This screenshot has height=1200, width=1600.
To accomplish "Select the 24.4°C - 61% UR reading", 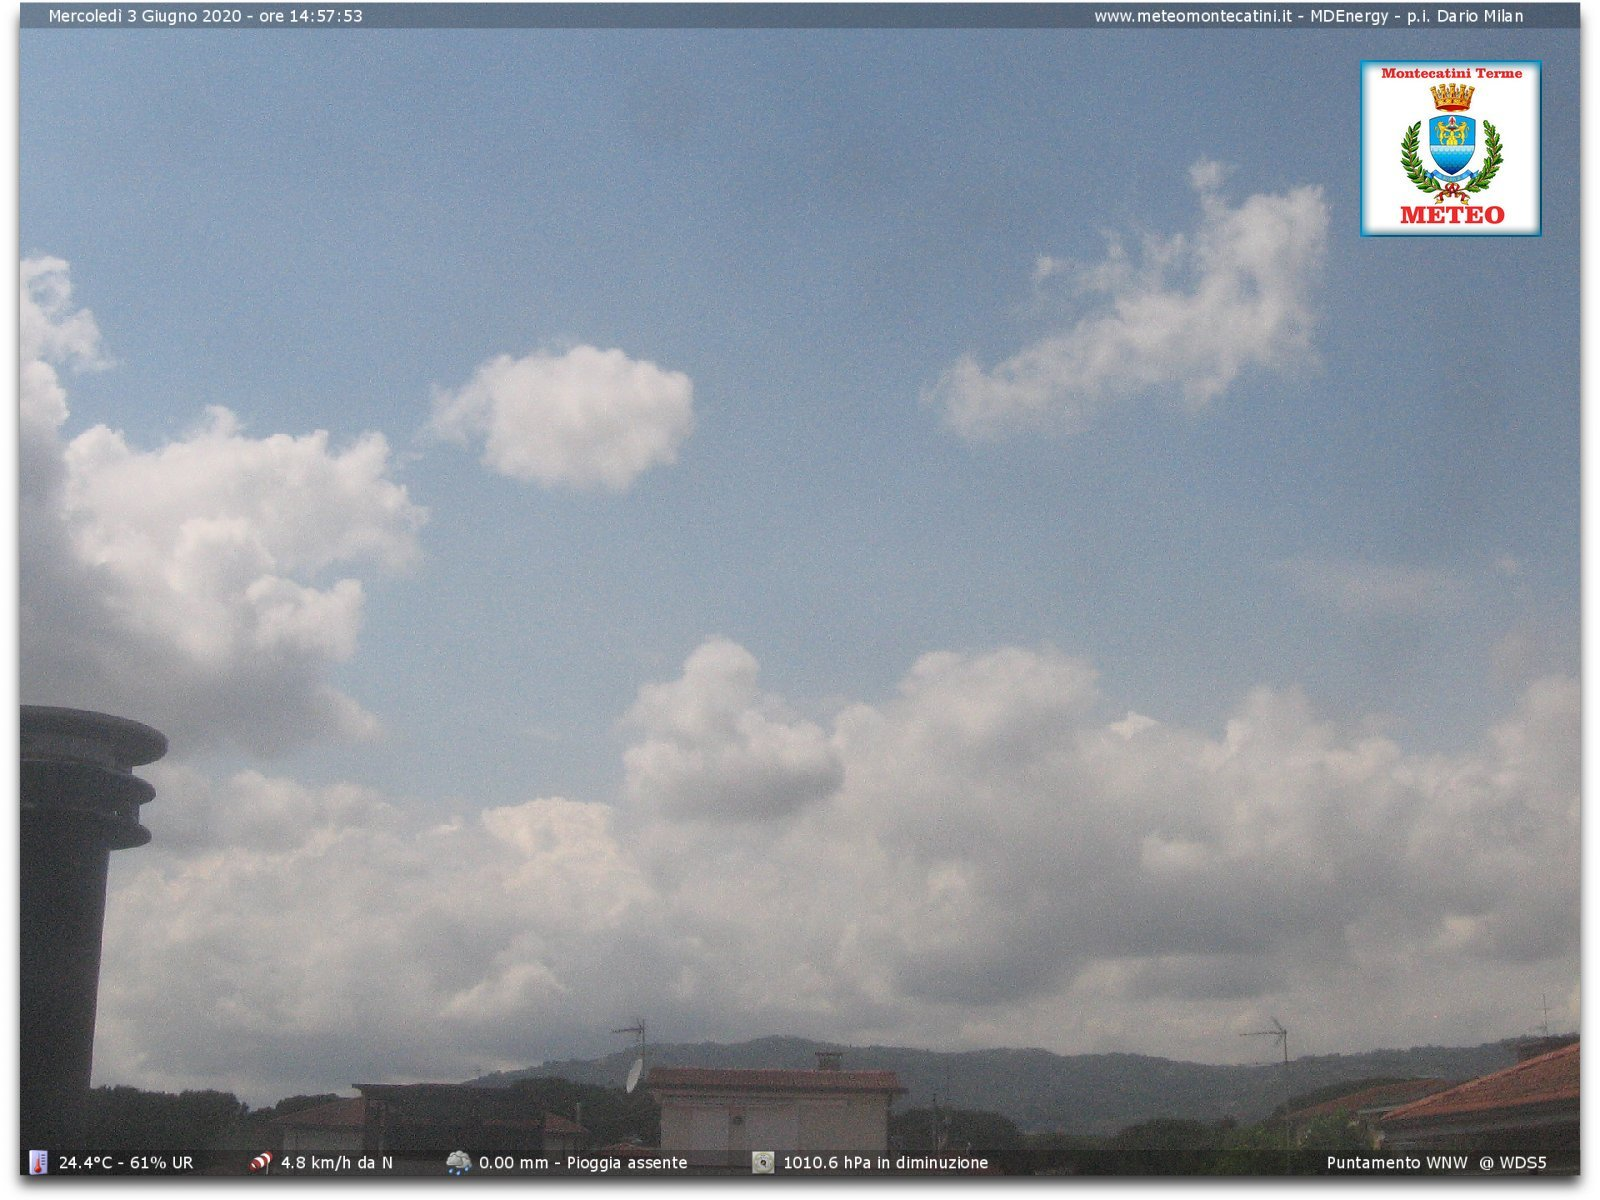I will 126,1163.
